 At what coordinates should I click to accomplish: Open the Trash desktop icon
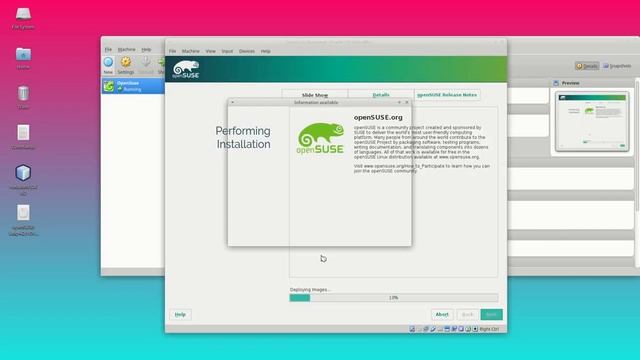tap(23, 94)
